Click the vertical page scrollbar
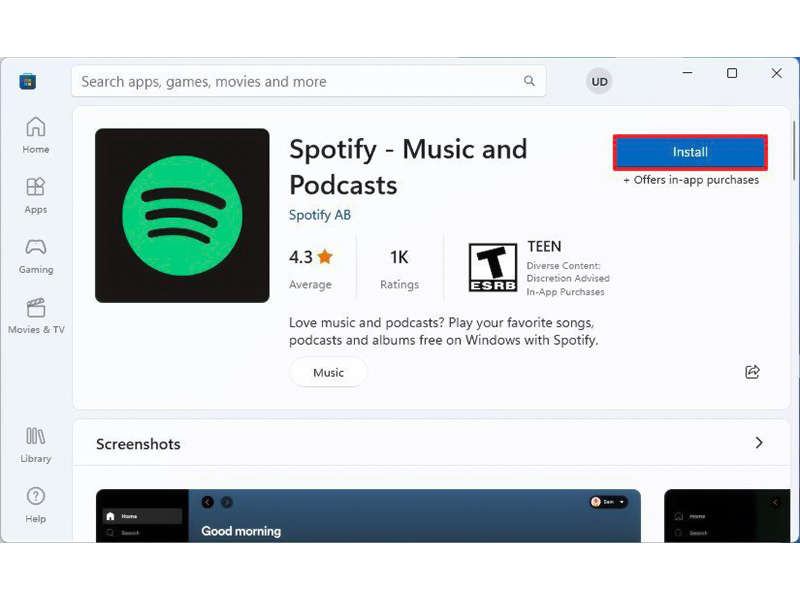The image size is (800, 600). click(794, 151)
